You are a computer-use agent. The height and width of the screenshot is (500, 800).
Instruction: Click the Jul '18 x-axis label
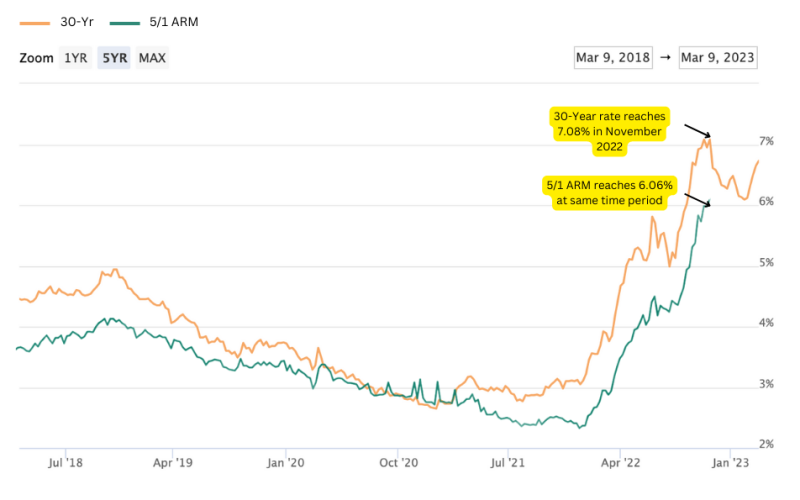[64, 463]
